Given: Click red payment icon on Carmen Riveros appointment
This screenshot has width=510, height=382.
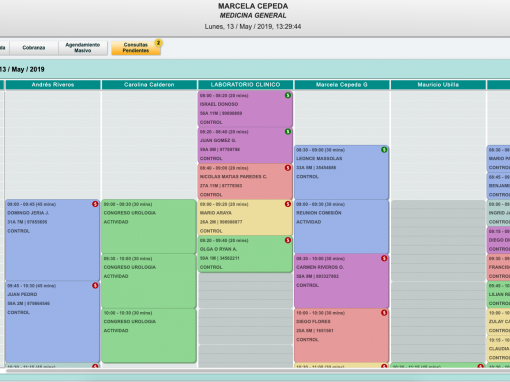Looking at the screenshot, I should [384, 258].
